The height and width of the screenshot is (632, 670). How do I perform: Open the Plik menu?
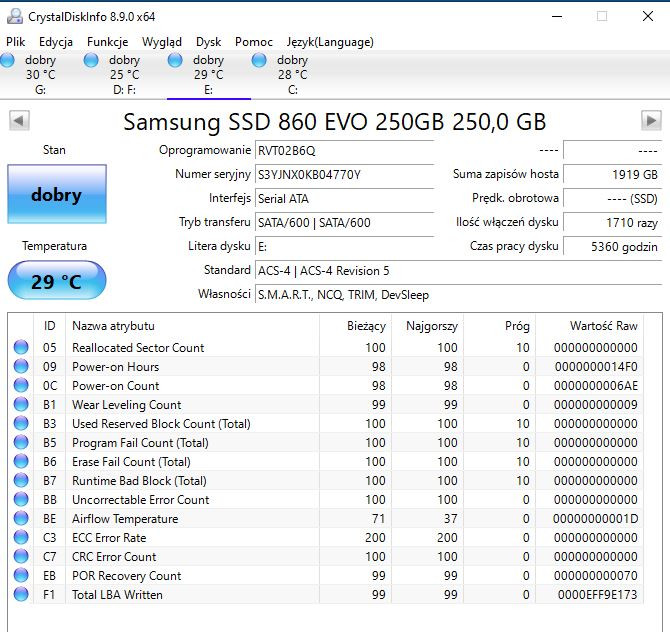(16, 42)
